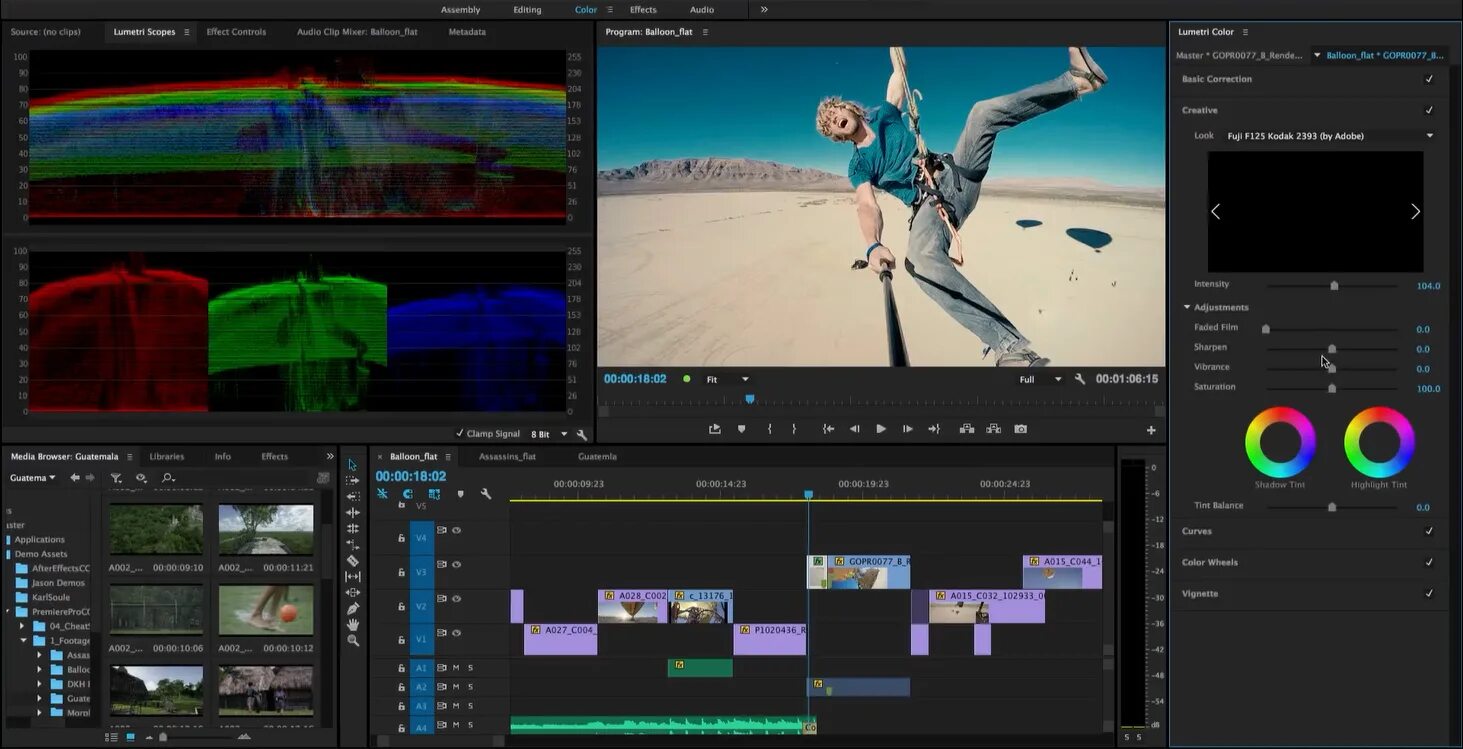Select the Hand tool

353,625
